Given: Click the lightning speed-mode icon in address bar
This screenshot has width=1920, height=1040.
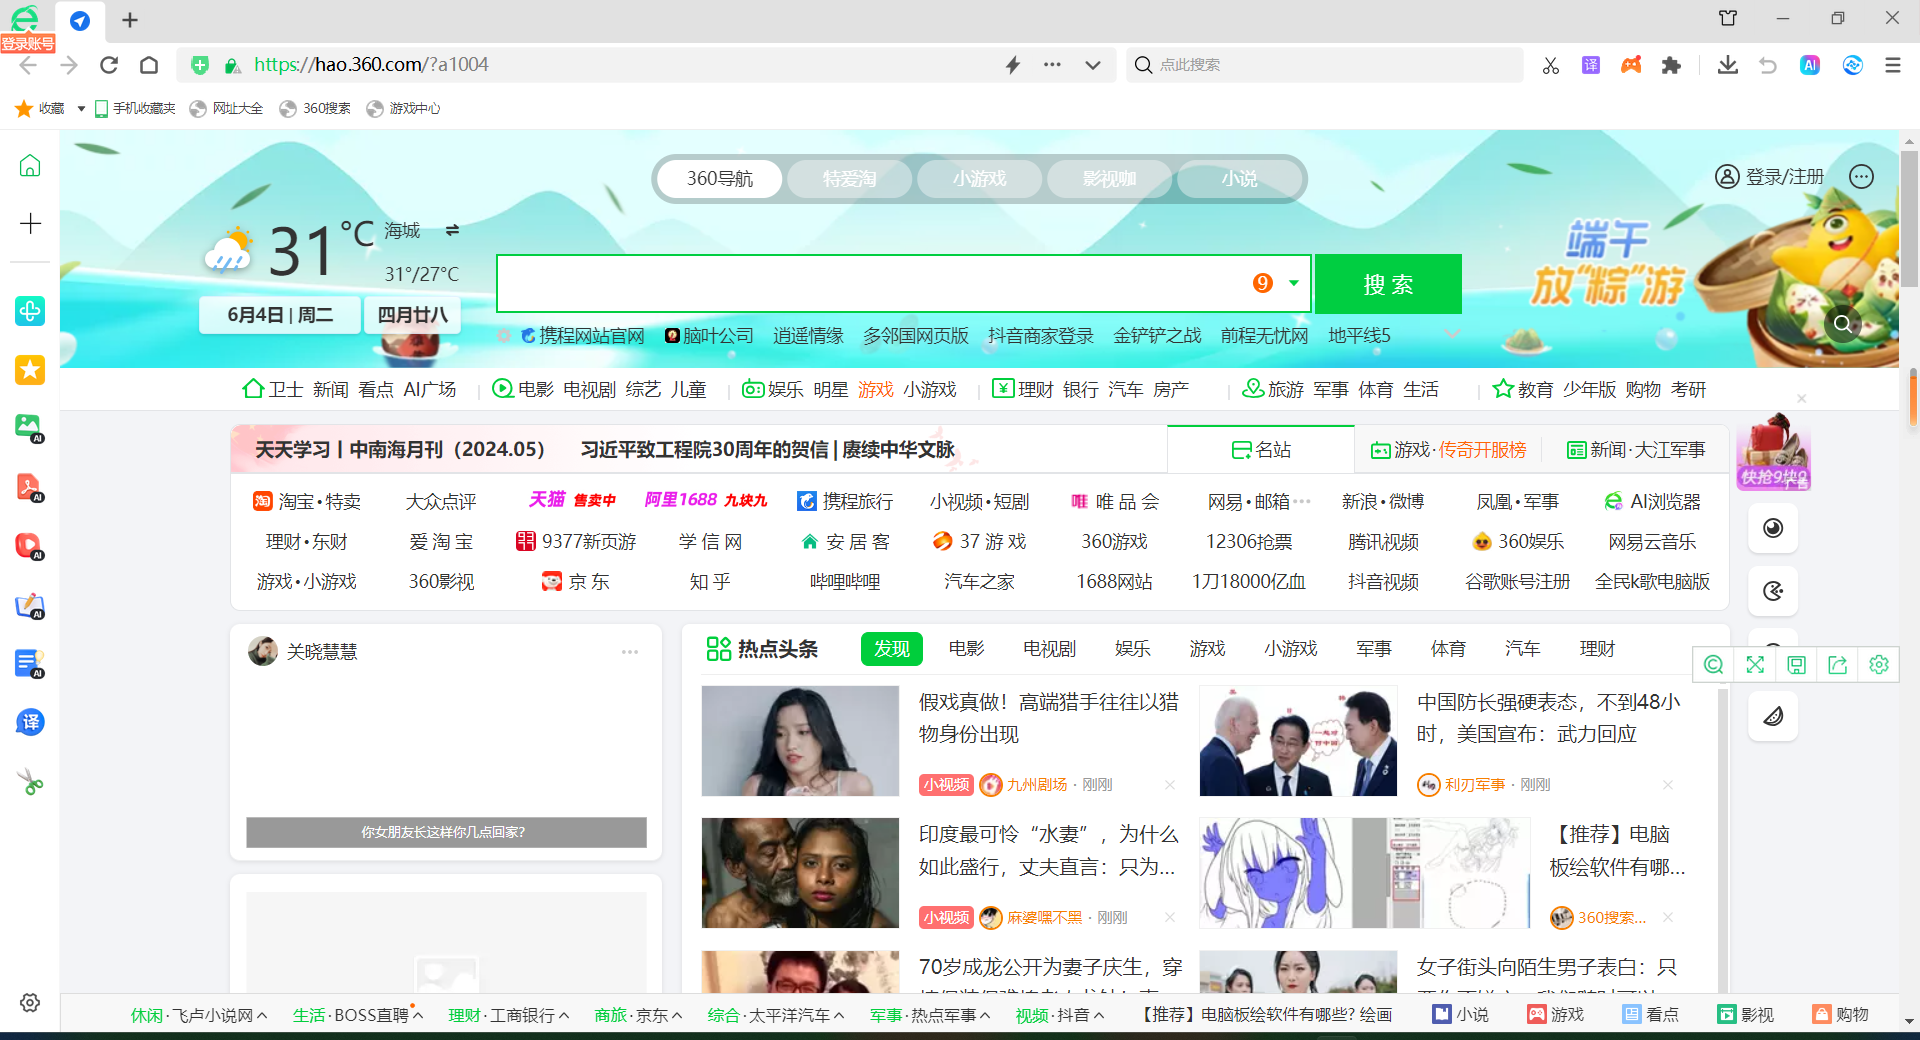Looking at the screenshot, I should 1013,65.
